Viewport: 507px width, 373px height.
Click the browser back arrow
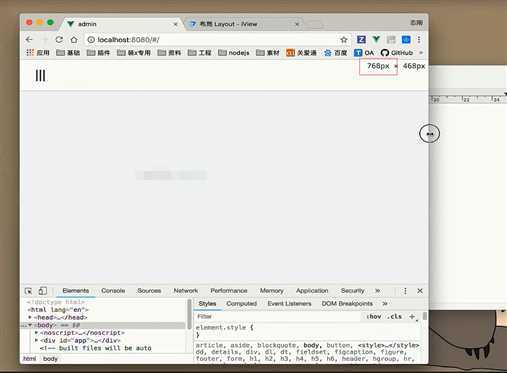pos(29,40)
